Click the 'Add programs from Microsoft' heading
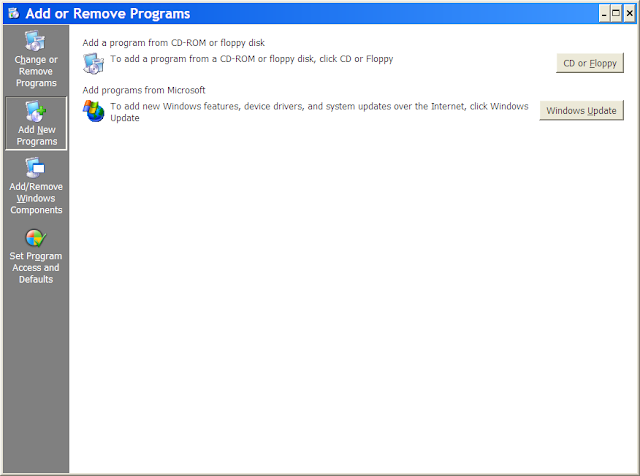 pos(144,90)
